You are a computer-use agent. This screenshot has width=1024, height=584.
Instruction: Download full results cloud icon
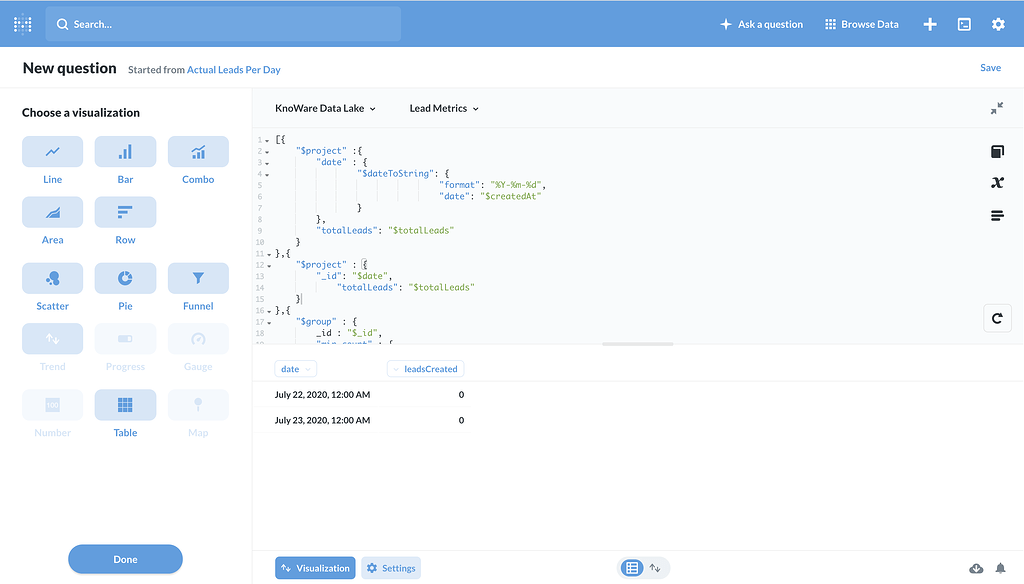coord(976,568)
